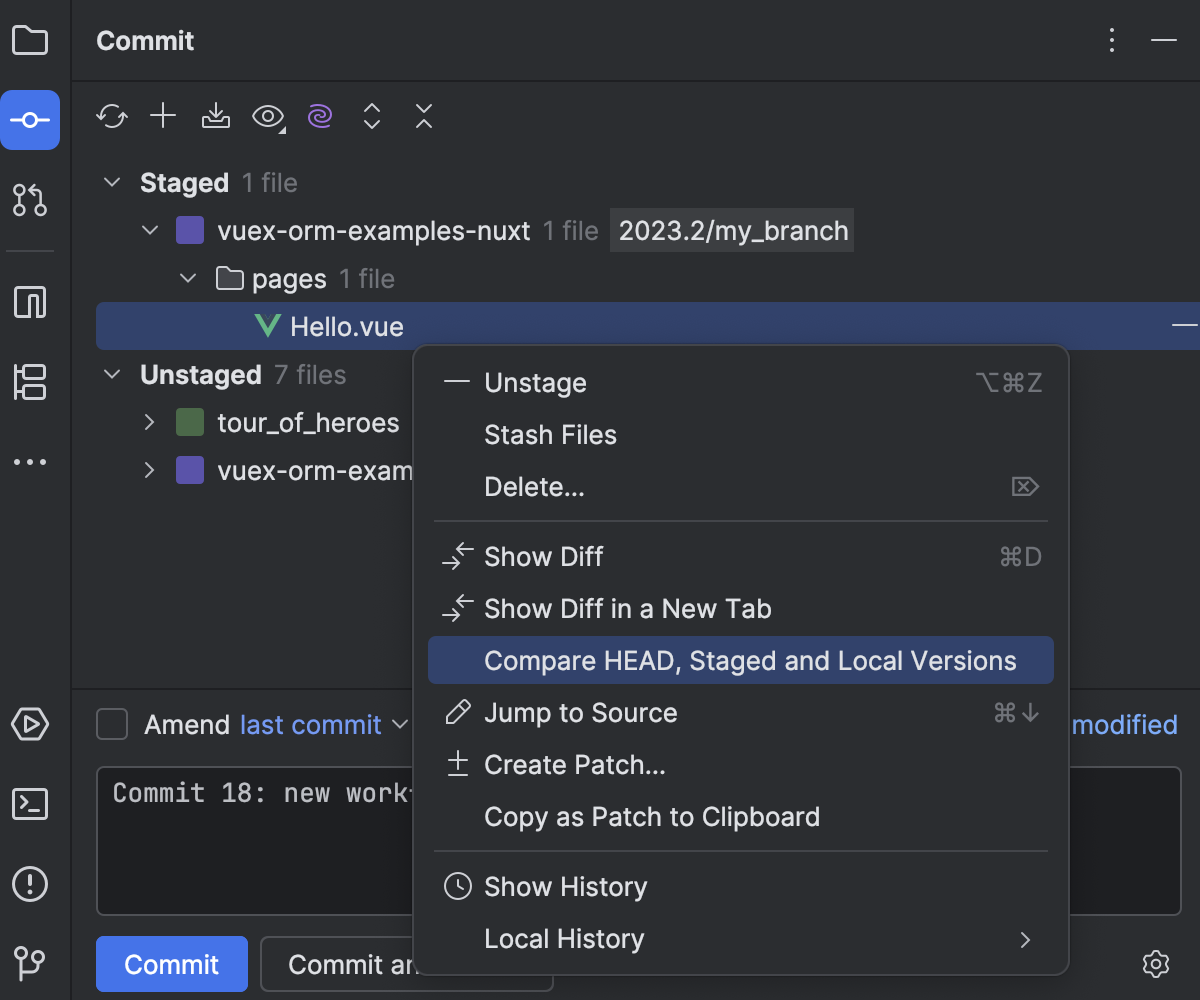This screenshot has height=1000, width=1200.
Task: Select Create Patch... menu entry
Action: [x=740, y=765]
